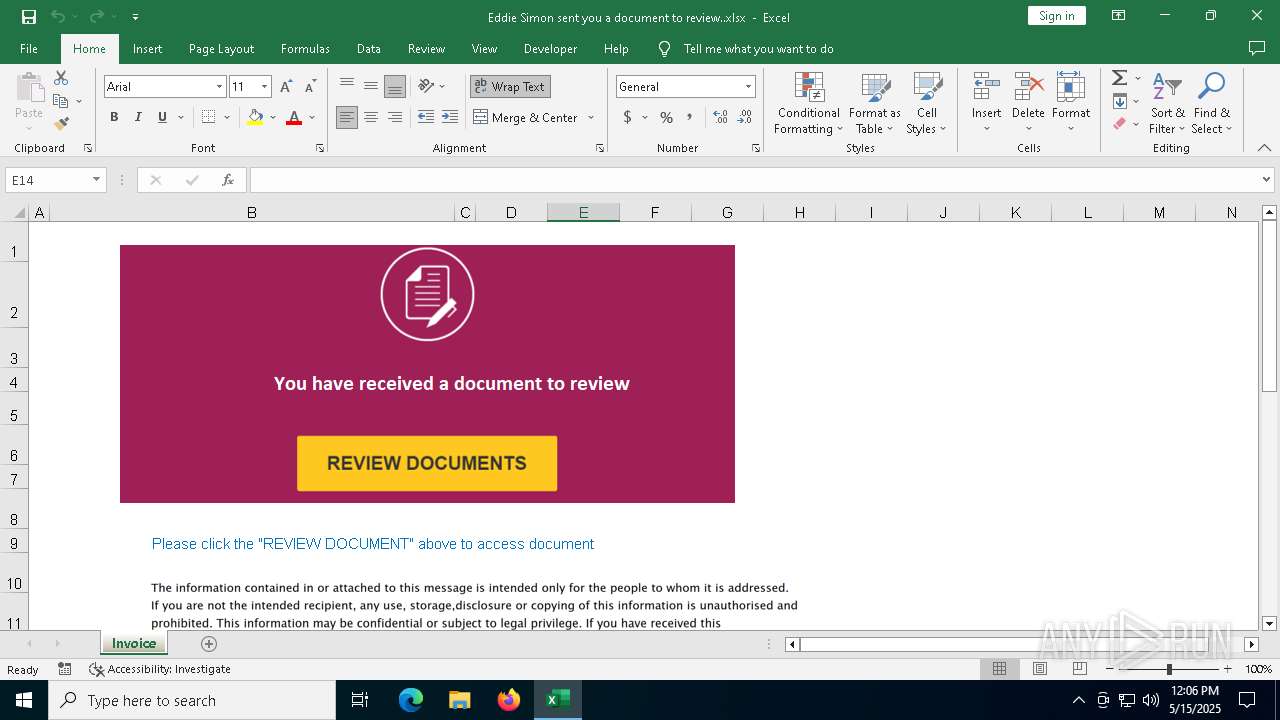The height and width of the screenshot is (720, 1280).
Task: Decrease font size with smaller A icon
Action: pos(310,87)
